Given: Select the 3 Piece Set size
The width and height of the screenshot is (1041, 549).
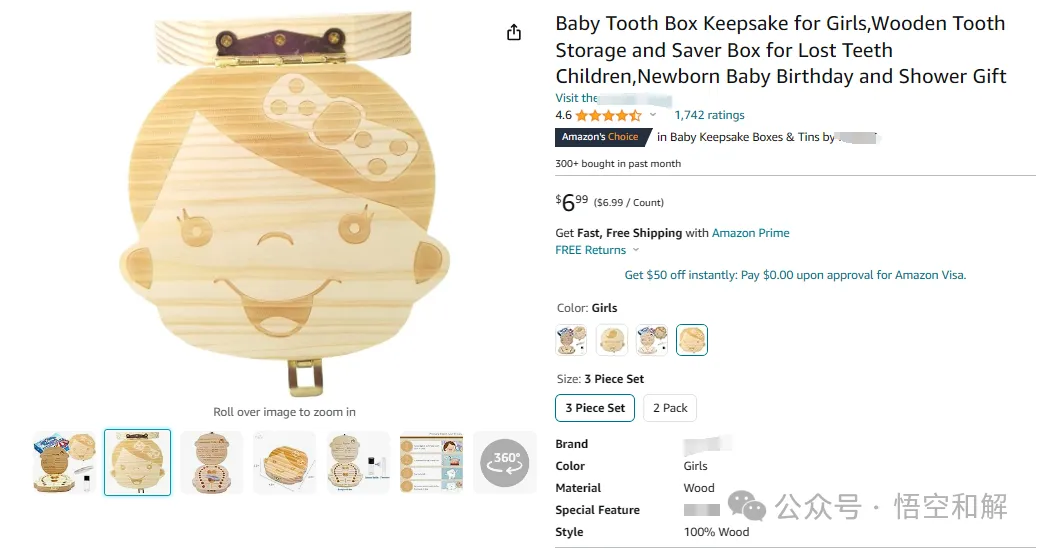Looking at the screenshot, I should point(595,408).
